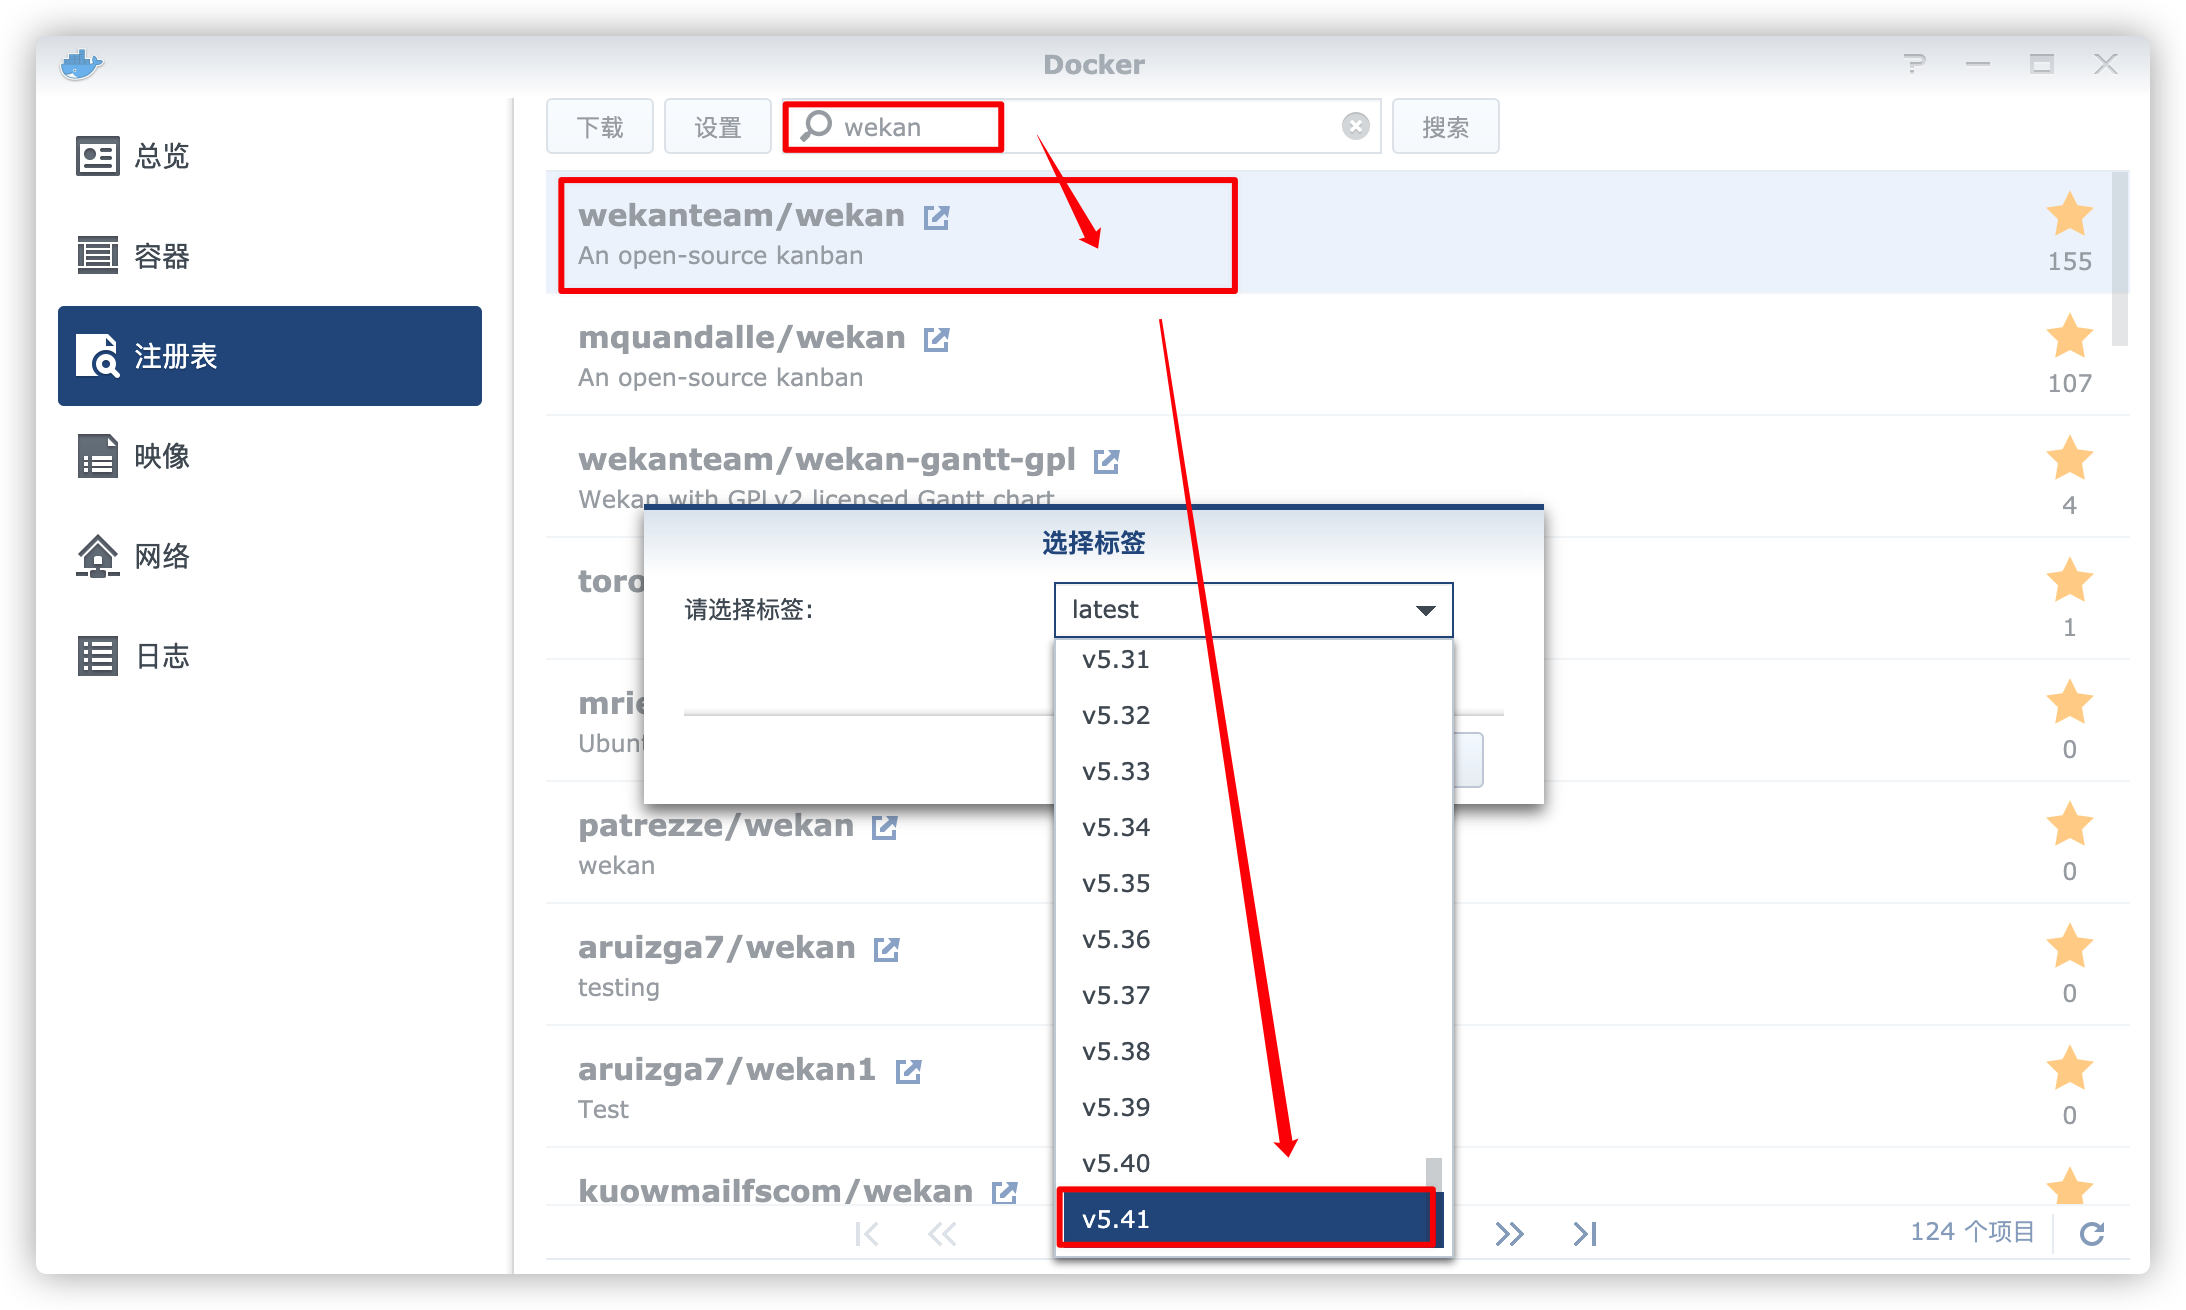This screenshot has height=1310, width=2186.
Task: Open the Docker help question mark
Action: click(1914, 64)
